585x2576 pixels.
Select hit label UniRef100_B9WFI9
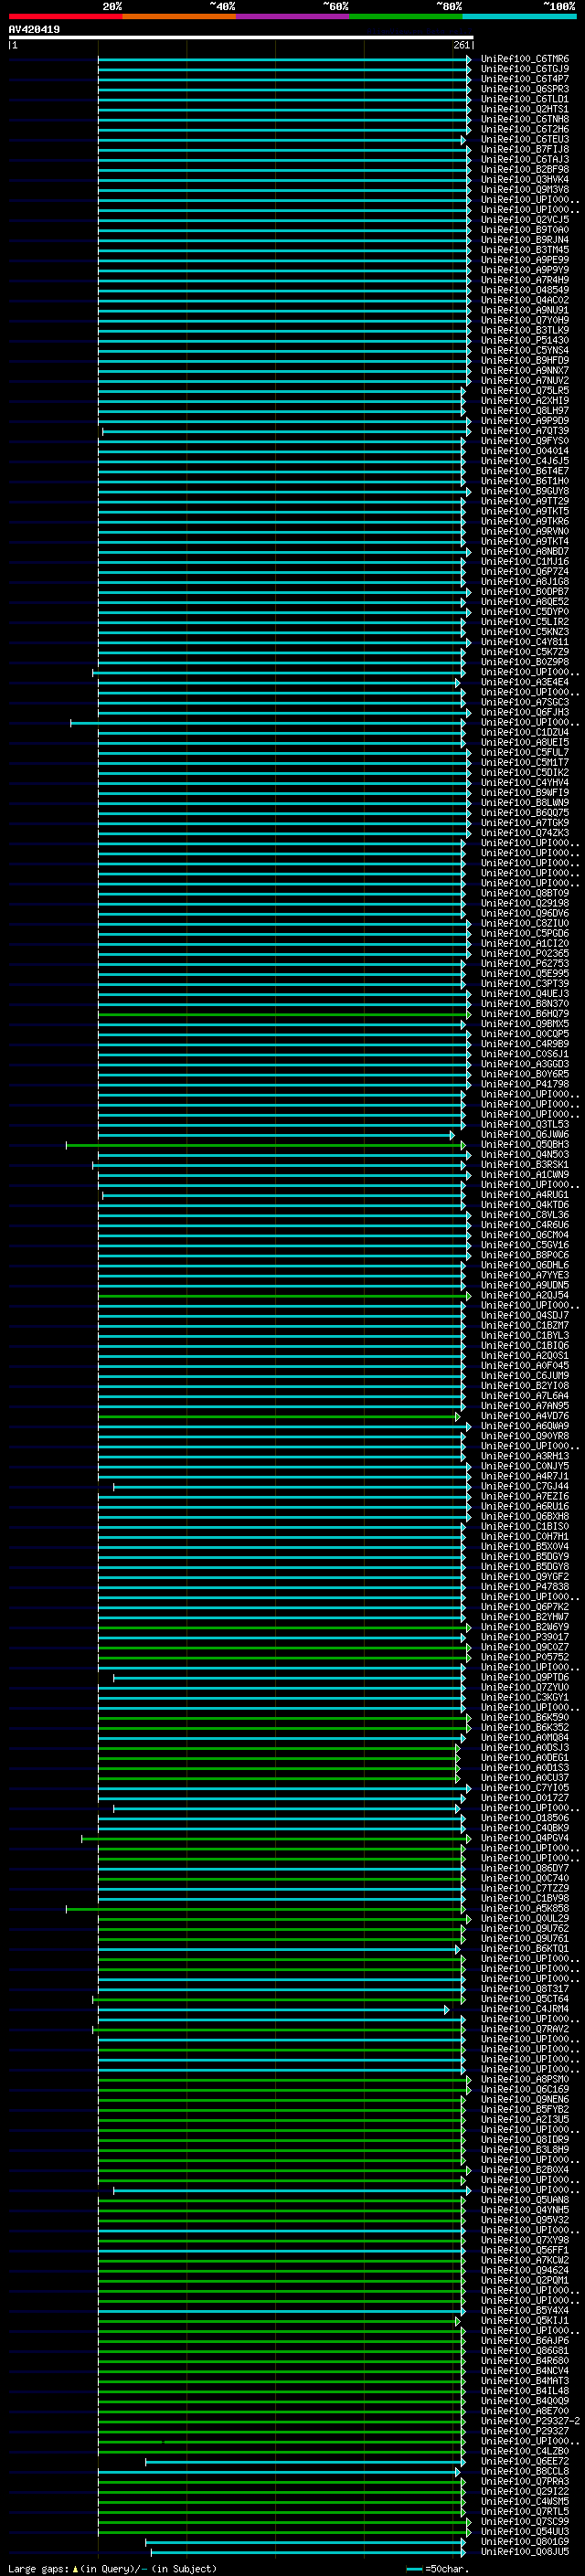click(x=525, y=793)
